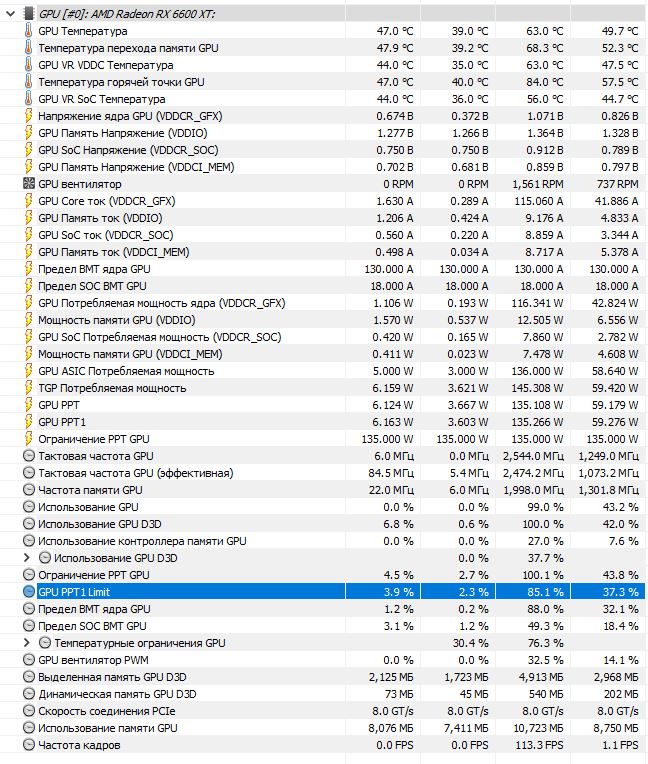Image resolution: width=648 pixels, height=764 pixels.
Task: Click the 113.3 FPS maximum frame rate value
Action: click(x=539, y=745)
